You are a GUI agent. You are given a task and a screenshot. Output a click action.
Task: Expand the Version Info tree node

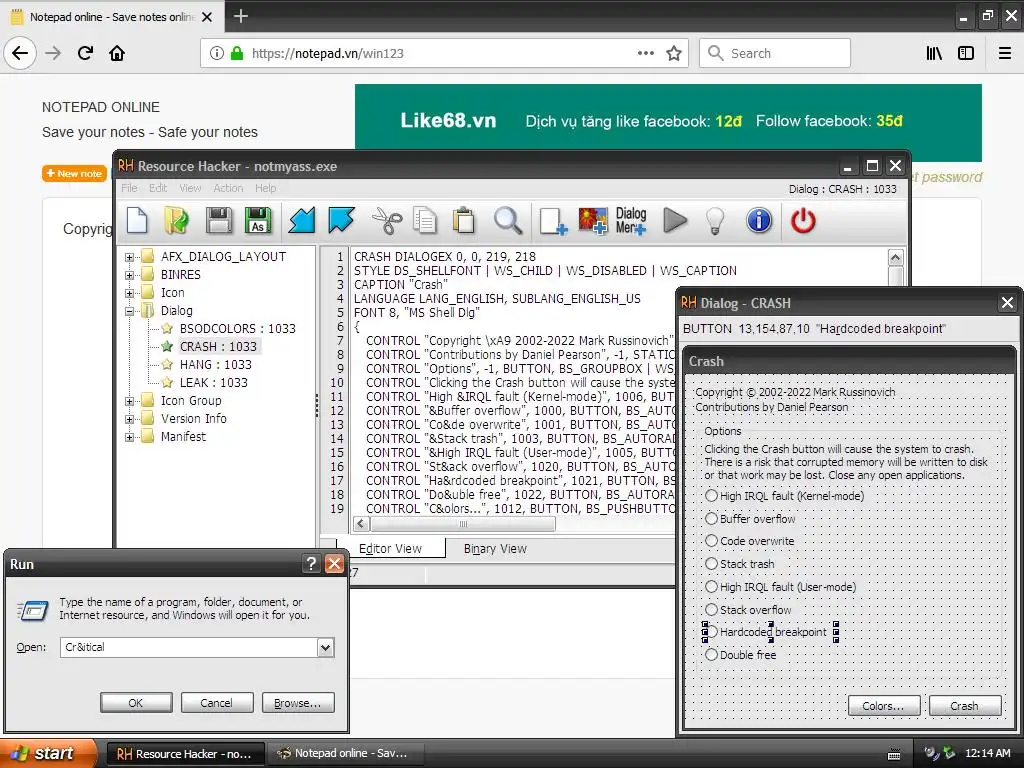[129, 419]
